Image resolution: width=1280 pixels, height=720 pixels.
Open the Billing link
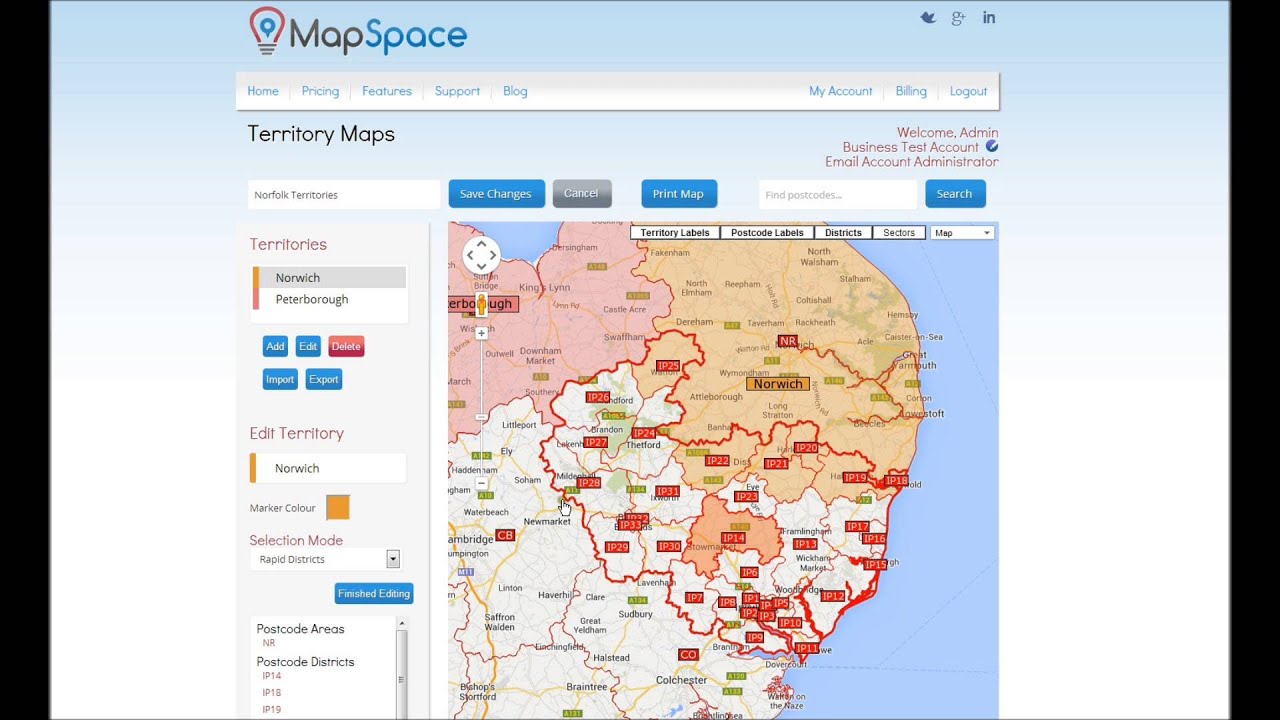click(911, 91)
